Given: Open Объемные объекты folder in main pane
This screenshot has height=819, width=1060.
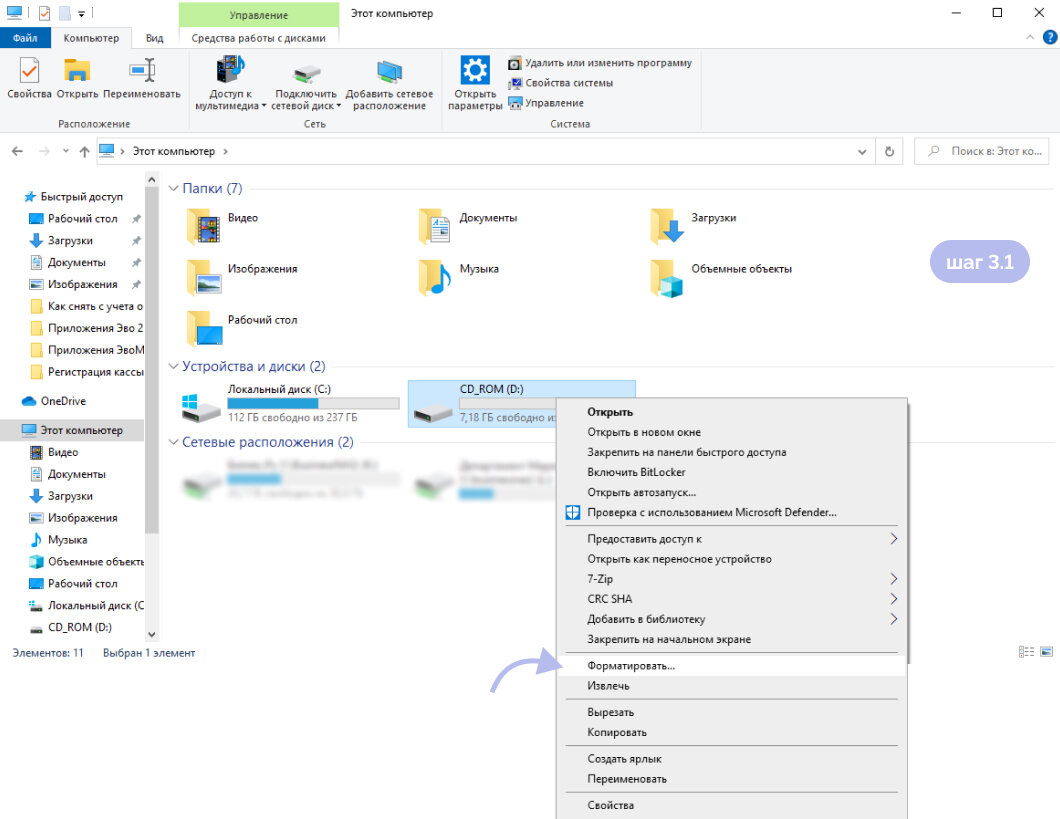Looking at the screenshot, I should (x=721, y=276).
